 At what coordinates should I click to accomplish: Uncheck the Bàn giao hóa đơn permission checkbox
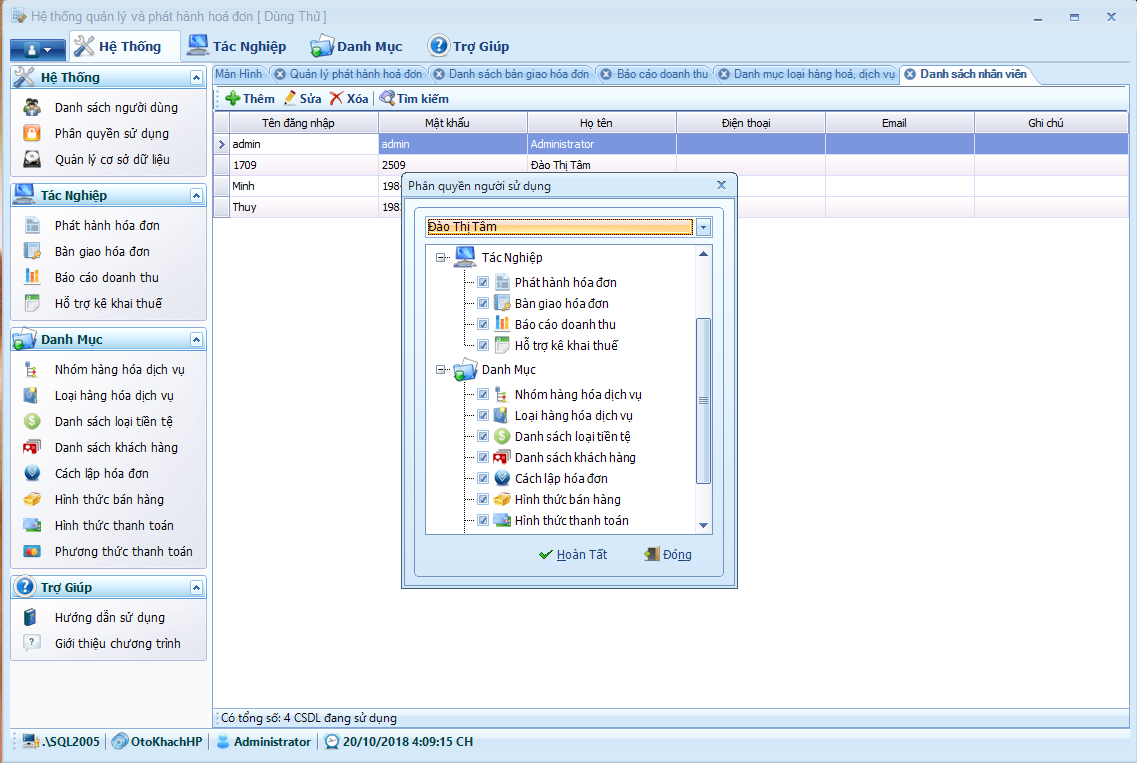tap(483, 304)
